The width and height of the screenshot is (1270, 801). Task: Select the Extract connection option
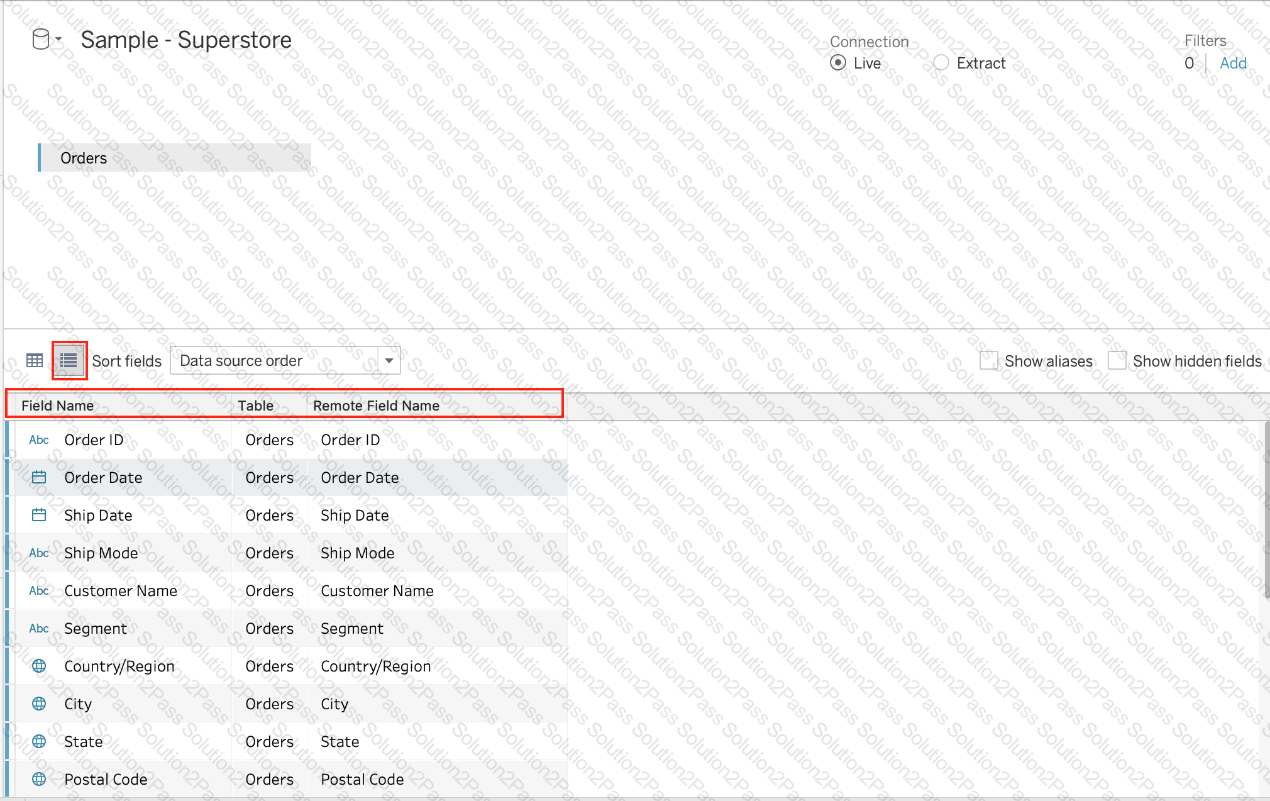[x=941, y=63]
